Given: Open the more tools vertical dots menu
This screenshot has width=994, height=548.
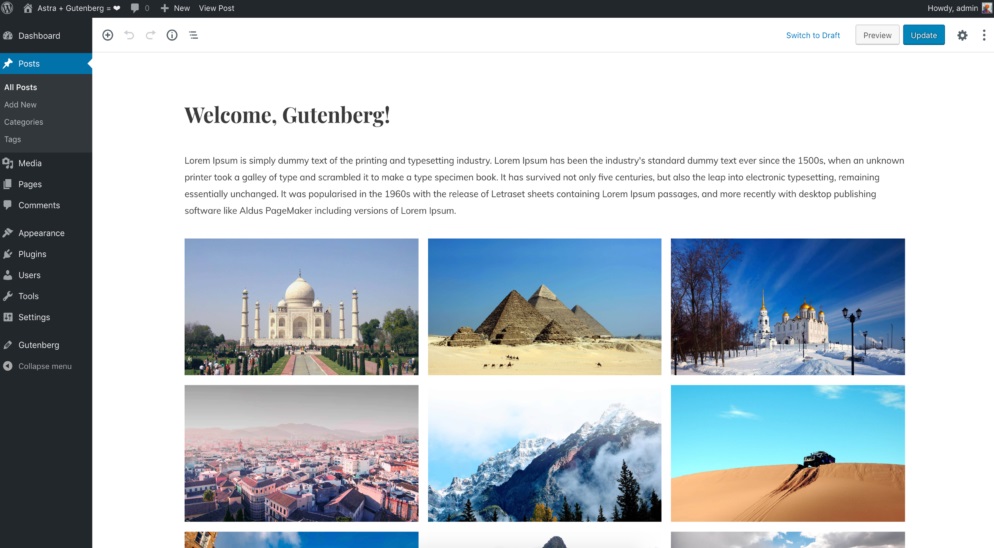Looking at the screenshot, I should tap(984, 36).
